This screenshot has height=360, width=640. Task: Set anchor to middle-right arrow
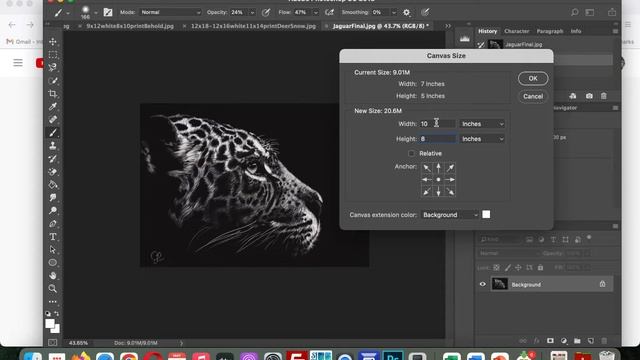coord(450,180)
